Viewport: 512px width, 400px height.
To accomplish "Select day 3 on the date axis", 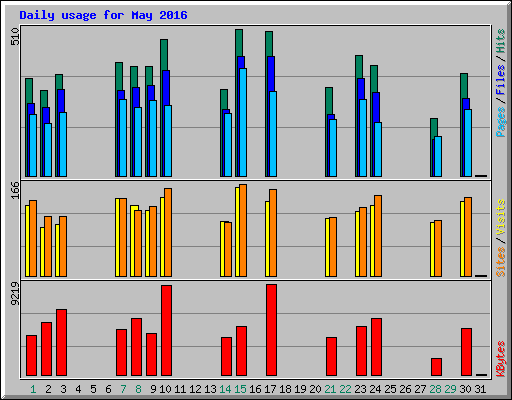I will tap(63, 389).
